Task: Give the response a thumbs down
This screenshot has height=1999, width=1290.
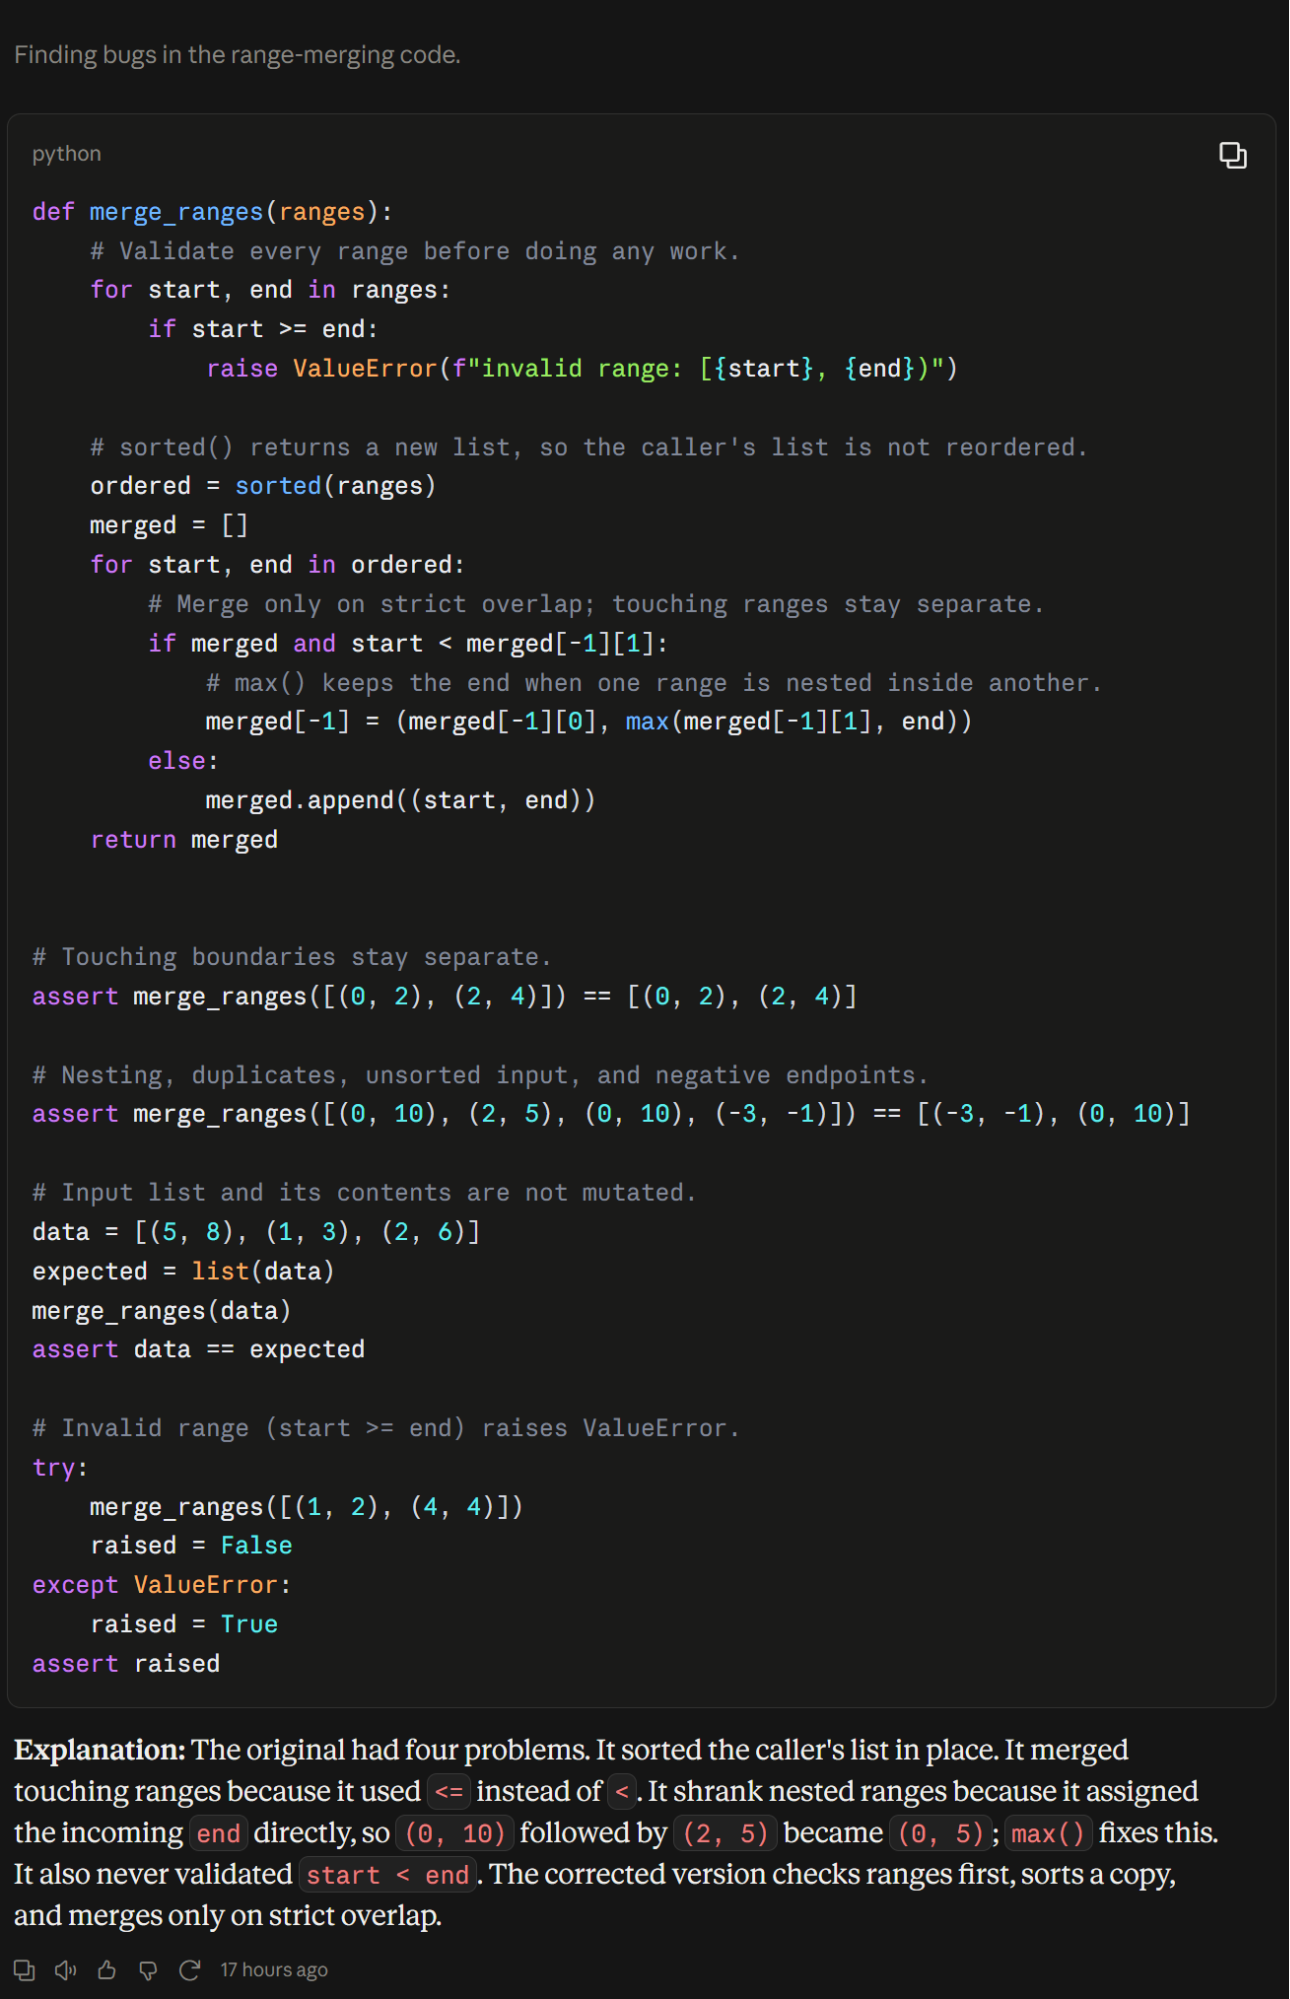Action: click(148, 1970)
